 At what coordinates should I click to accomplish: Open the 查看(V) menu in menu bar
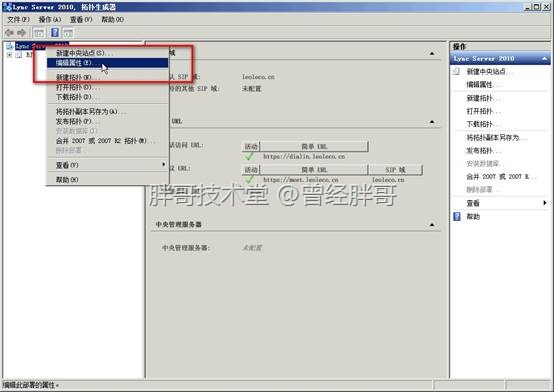(x=81, y=19)
